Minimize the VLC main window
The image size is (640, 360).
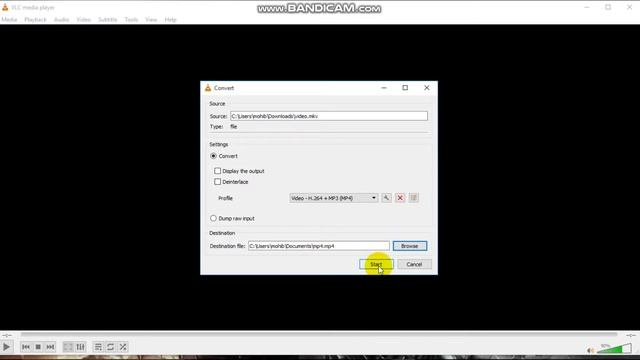[587, 7]
